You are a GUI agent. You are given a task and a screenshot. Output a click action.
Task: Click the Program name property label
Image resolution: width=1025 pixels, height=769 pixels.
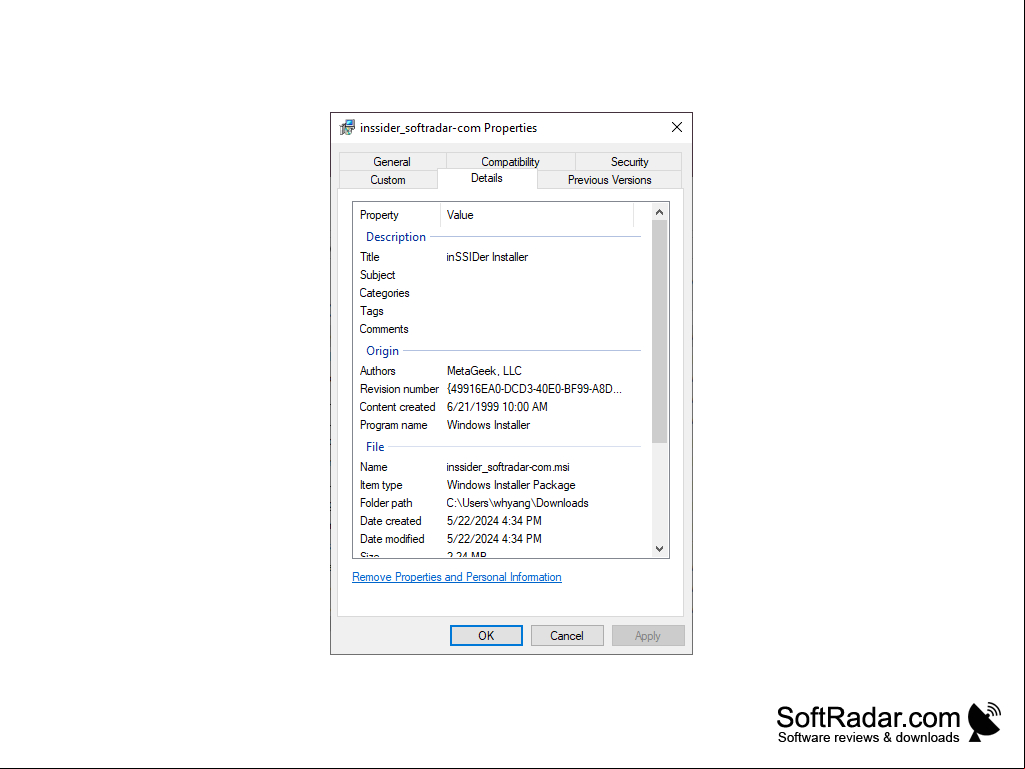tap(394, 425)
